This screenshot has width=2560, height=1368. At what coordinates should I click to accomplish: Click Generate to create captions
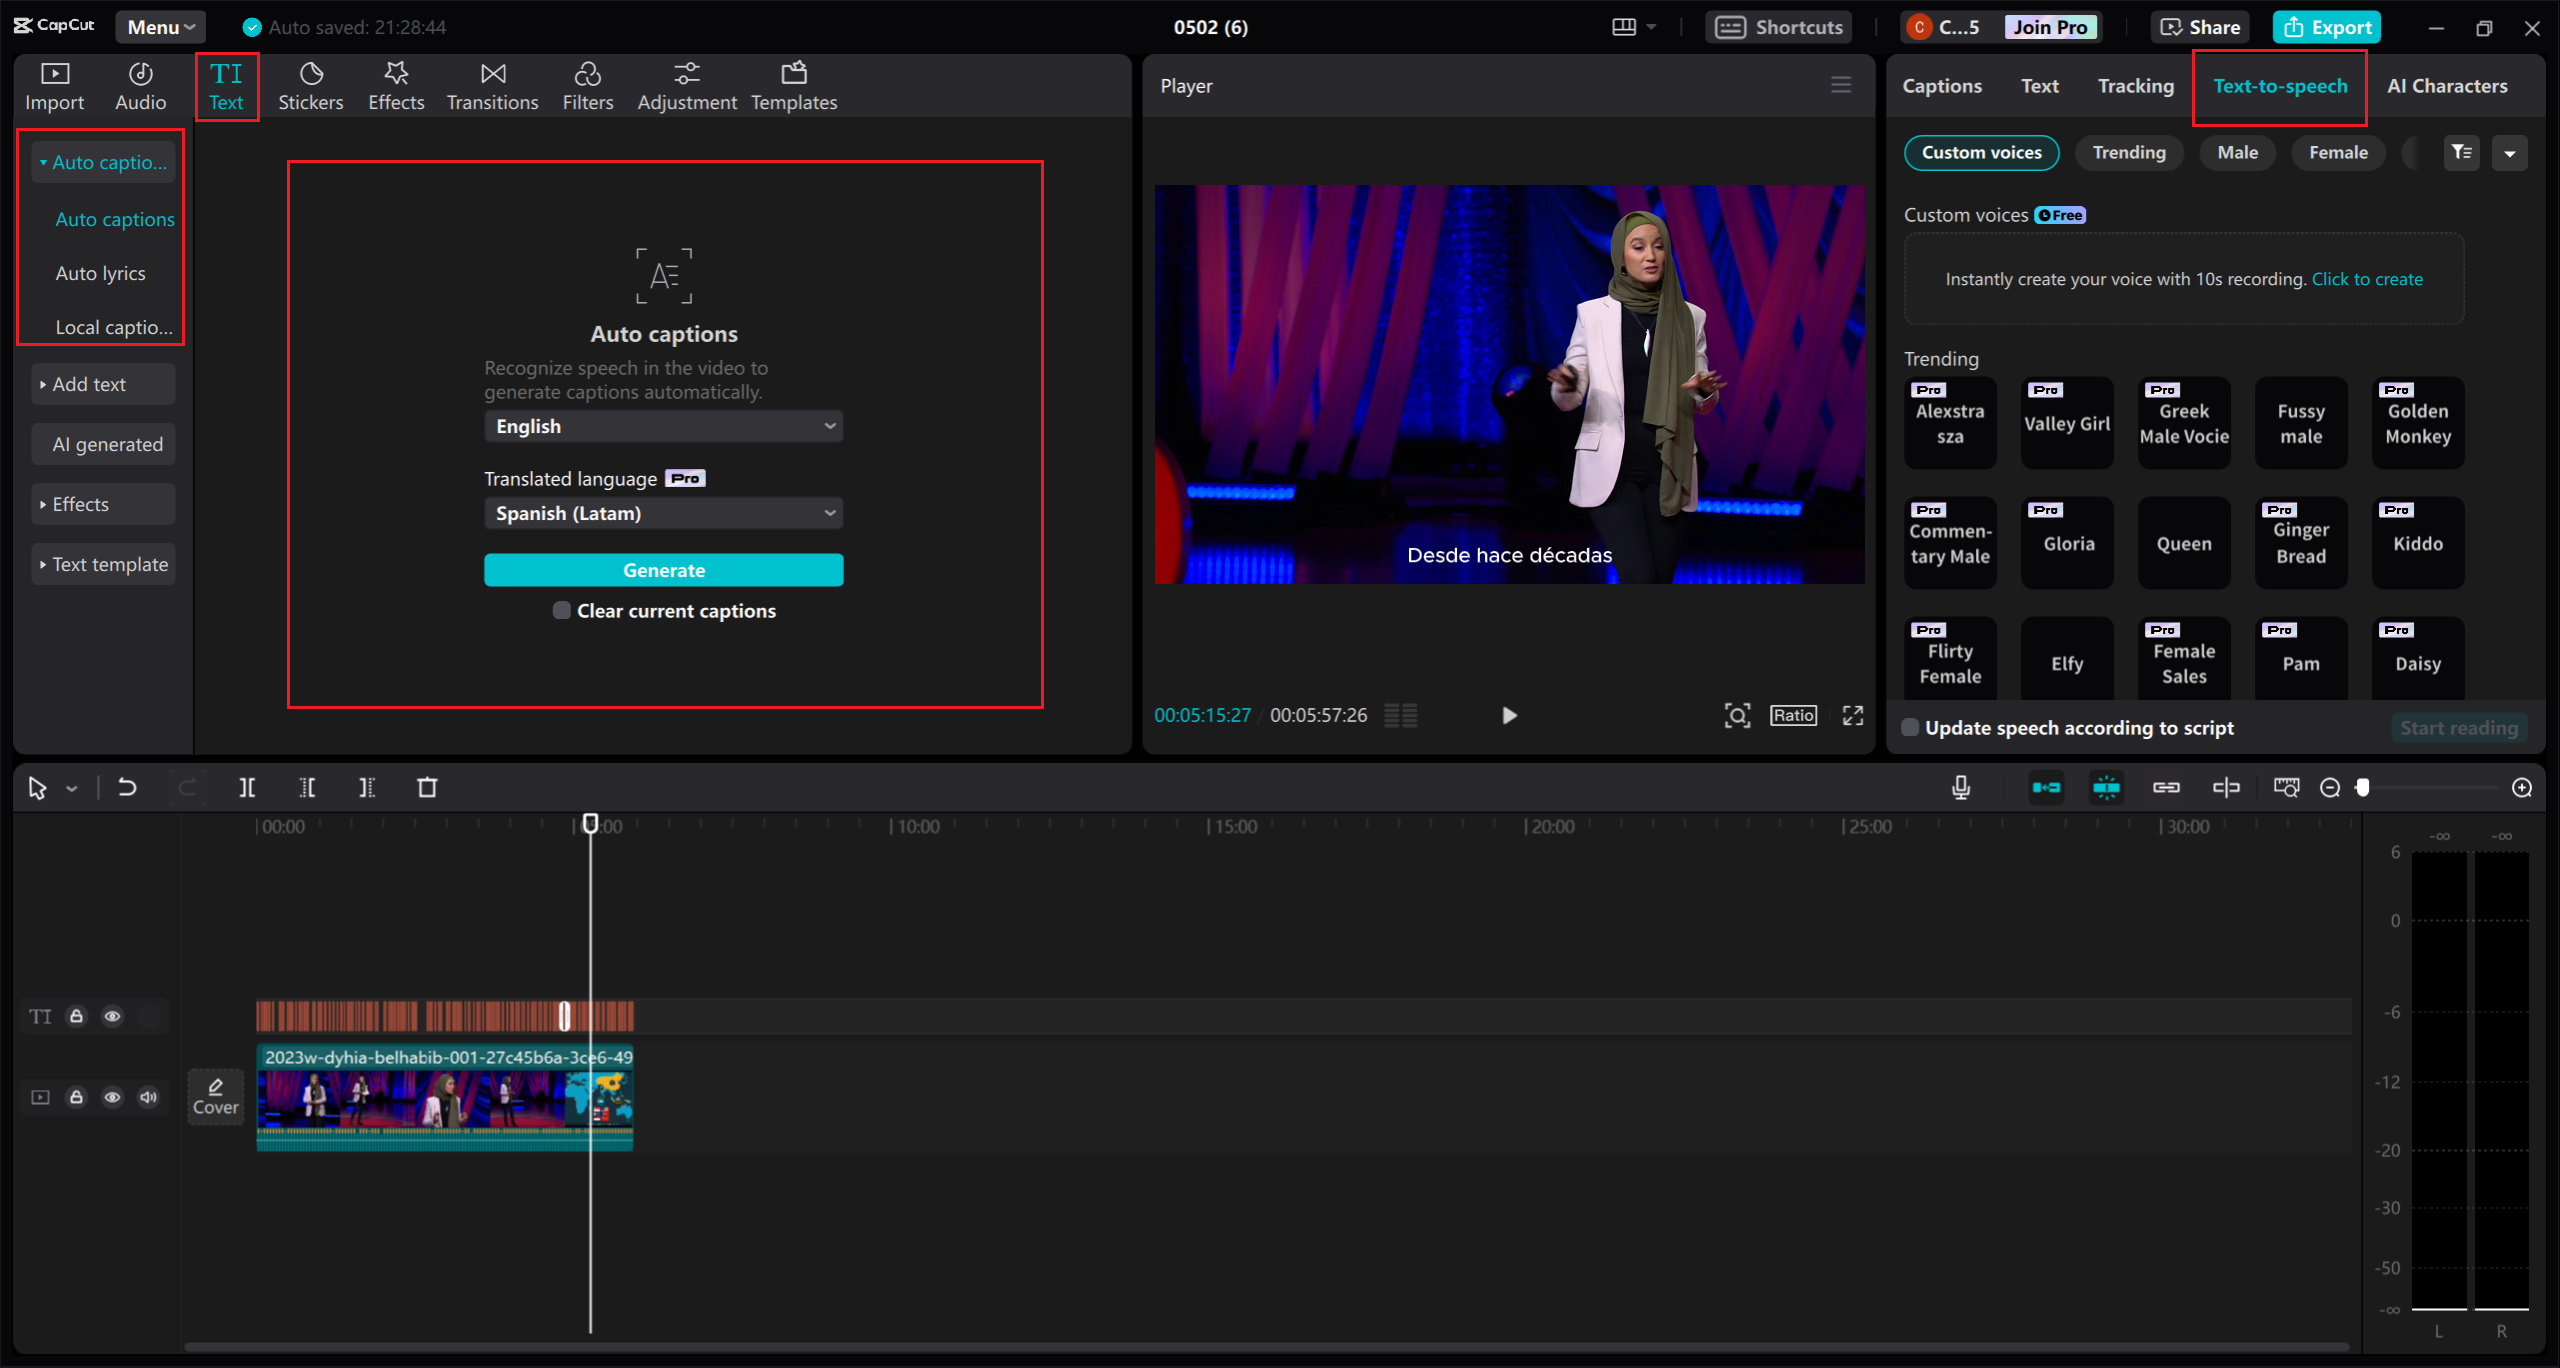664,569
